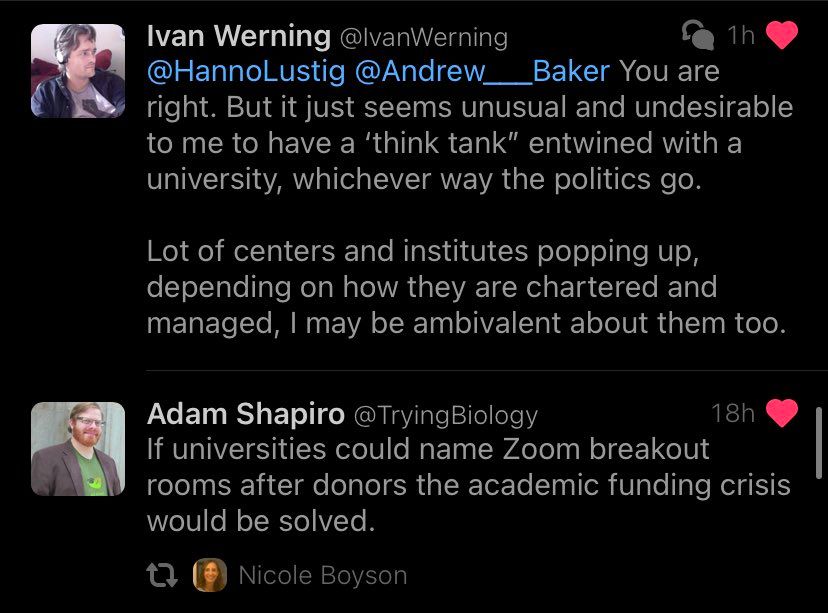Click the retweet icon below Adam's tweet

coord(162,575)
